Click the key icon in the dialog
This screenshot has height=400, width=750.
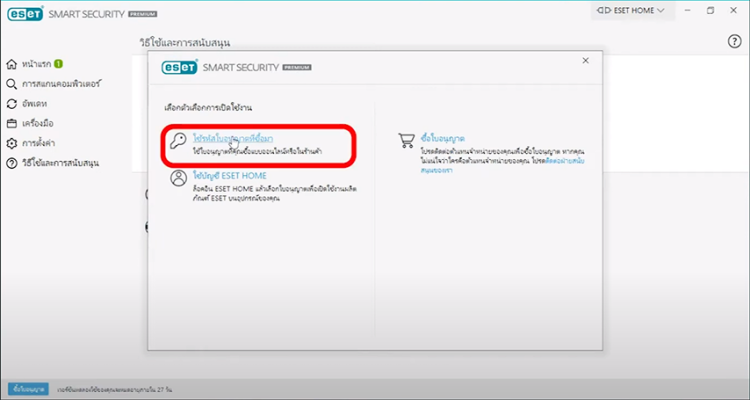[178, 142]
